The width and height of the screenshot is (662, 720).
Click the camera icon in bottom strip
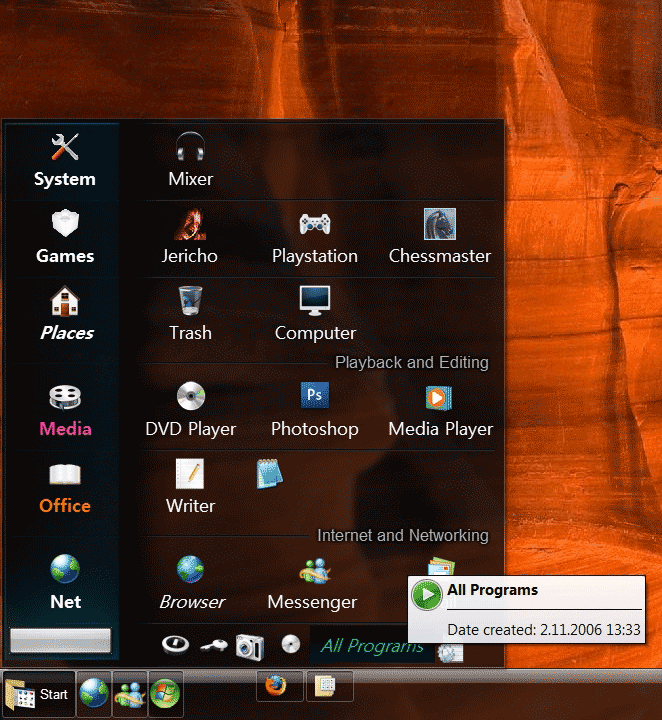[x=248, y=646]
